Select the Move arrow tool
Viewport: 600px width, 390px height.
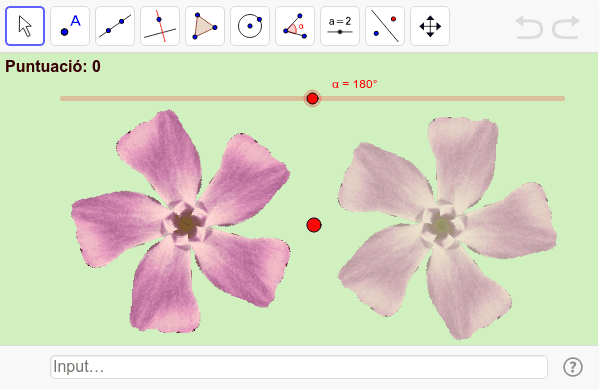[x=25, y=26]
